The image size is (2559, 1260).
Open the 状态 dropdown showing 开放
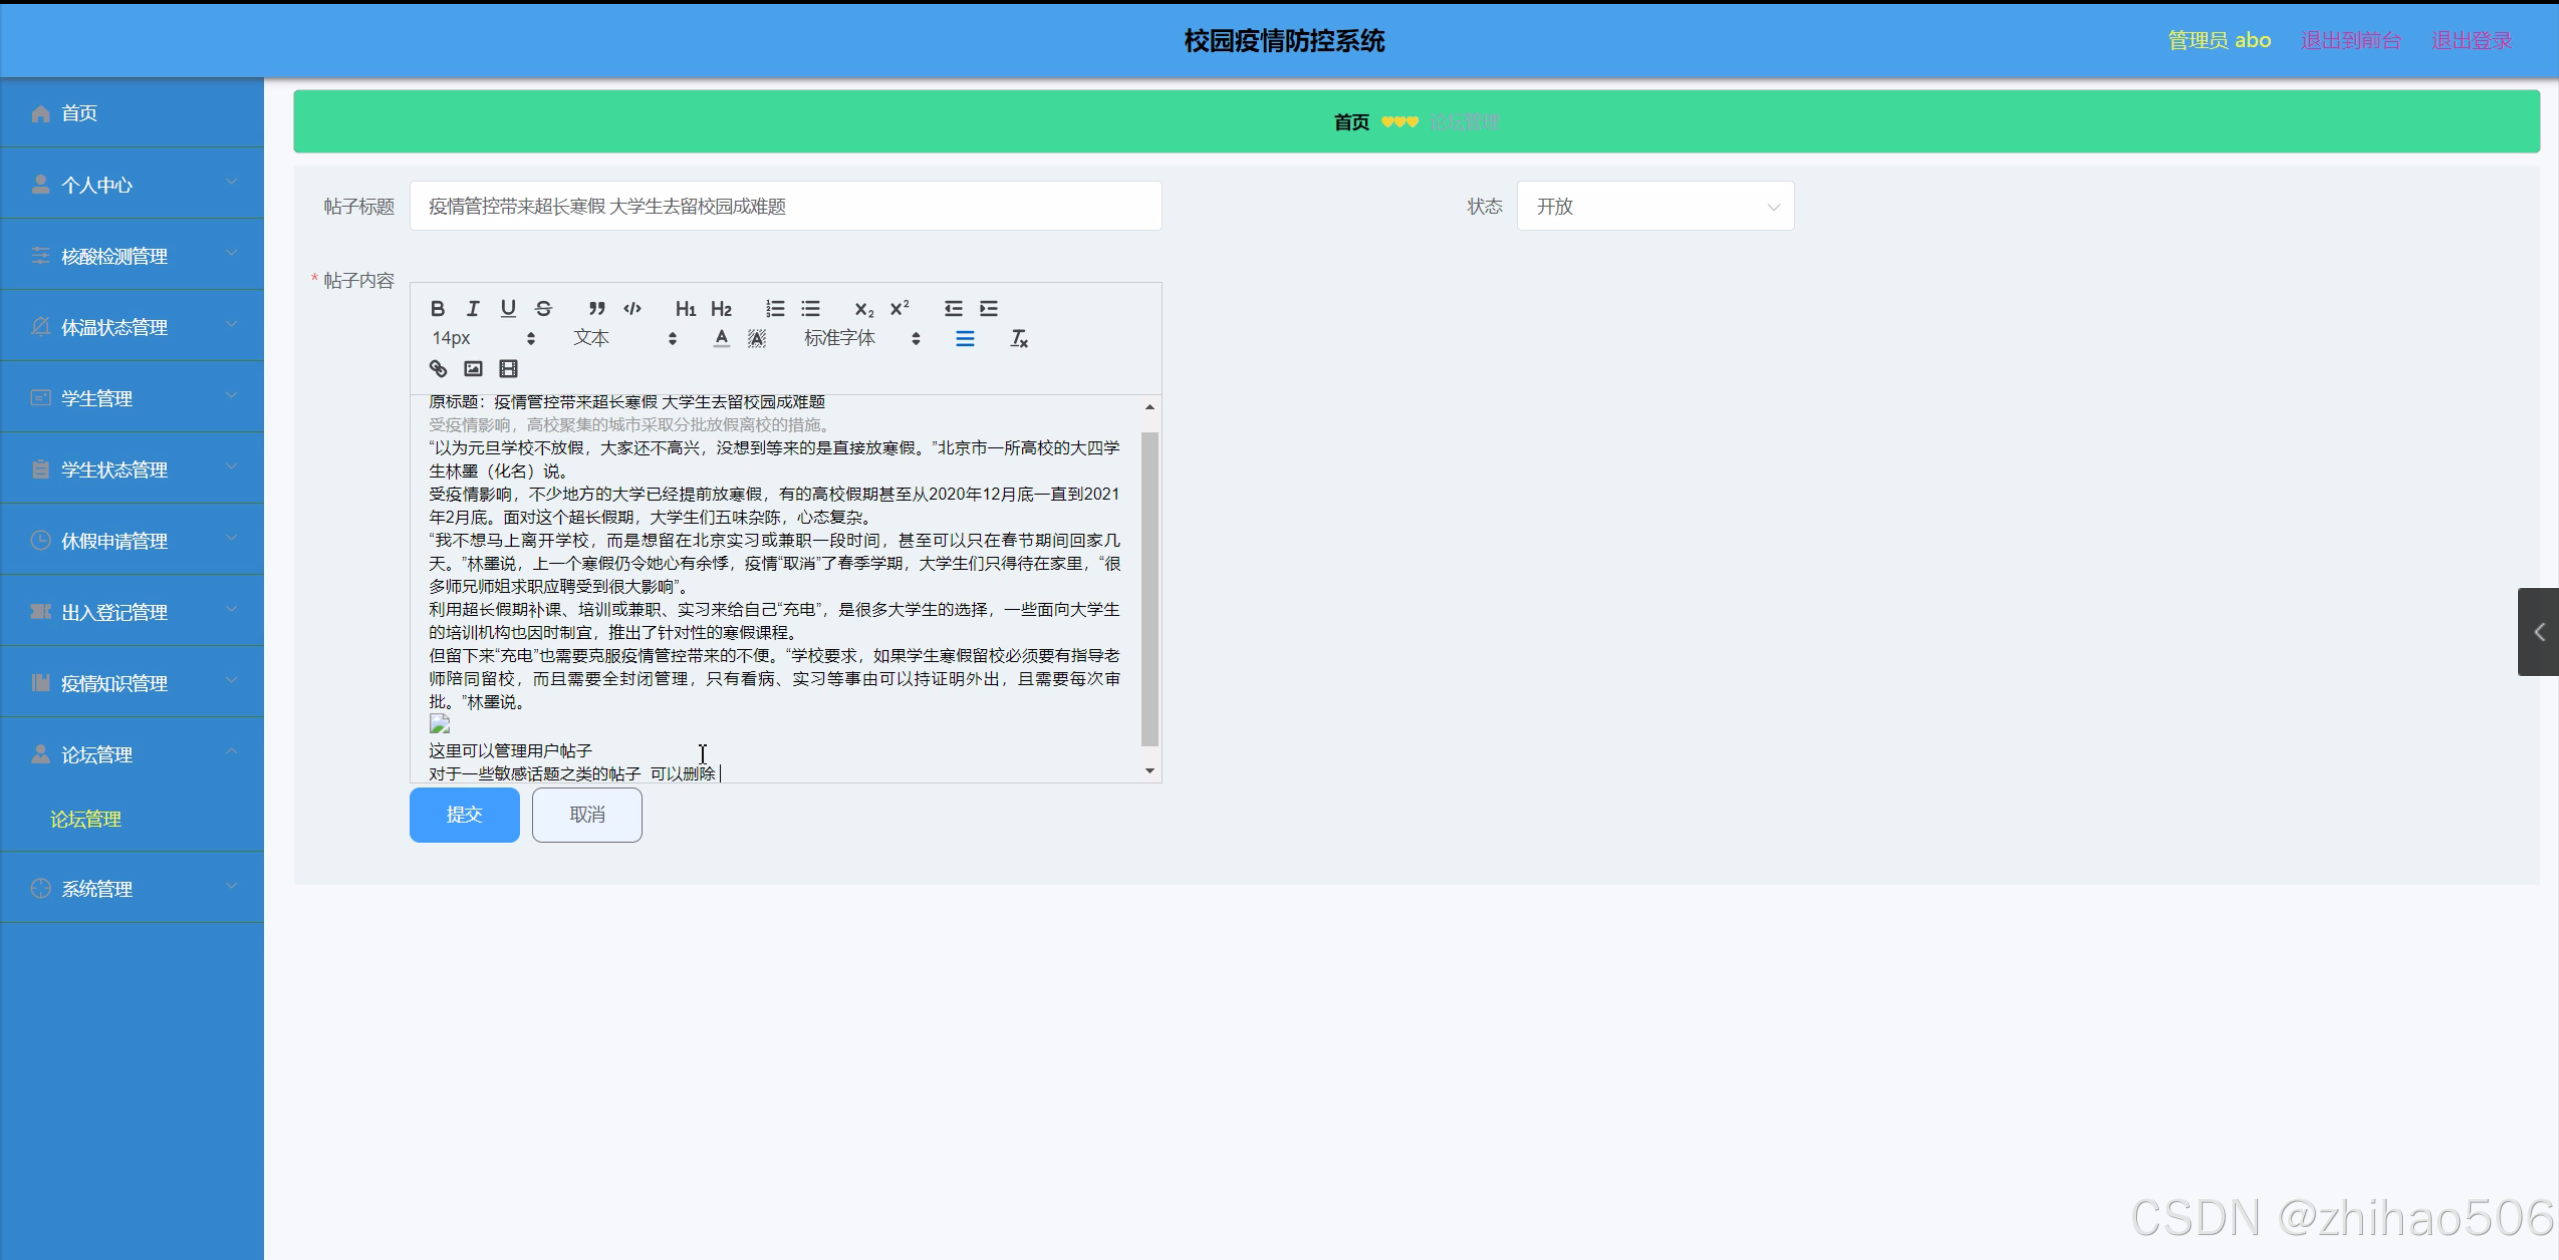(x=1655, y=206)
